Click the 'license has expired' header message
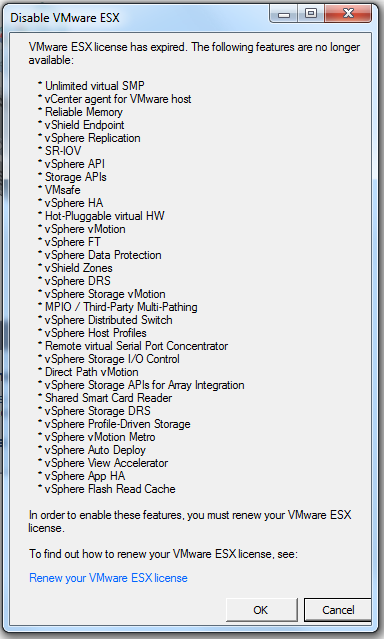This screenshot has height=639, width=384. pyautogui.click(x=194, y=54)
